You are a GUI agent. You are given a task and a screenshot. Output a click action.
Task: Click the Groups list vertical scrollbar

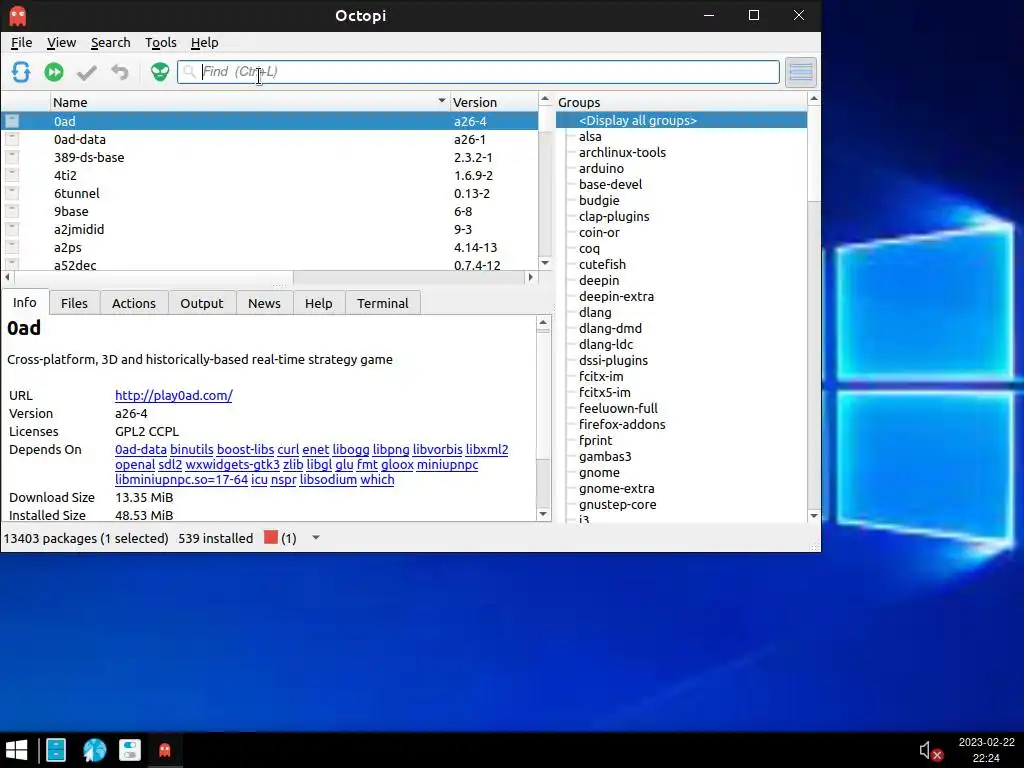(814, 307)
